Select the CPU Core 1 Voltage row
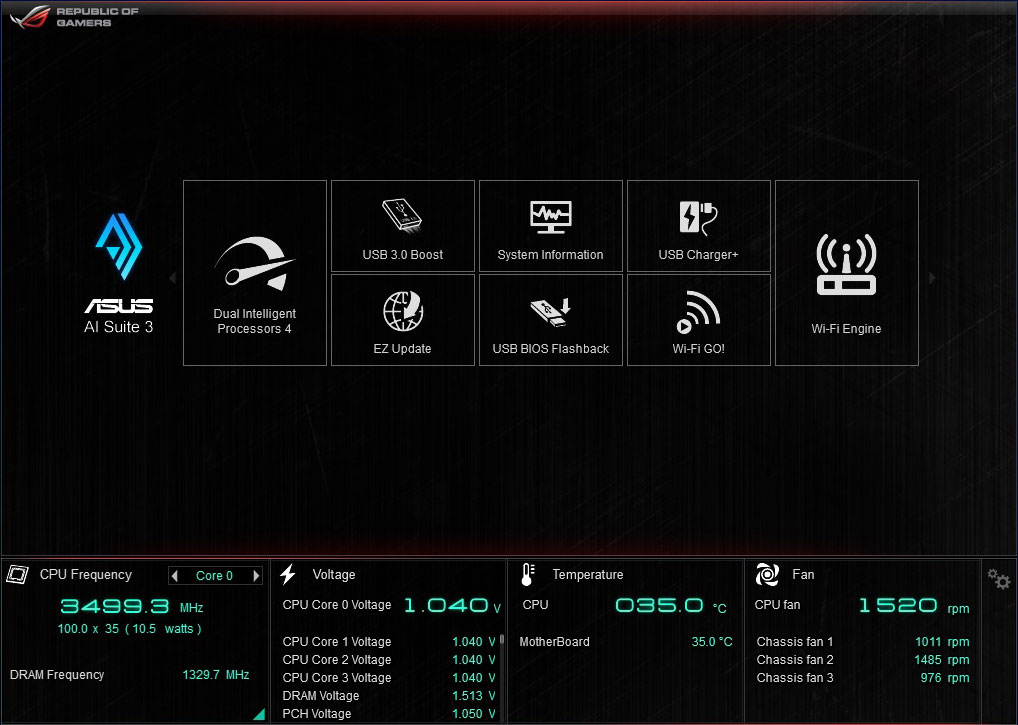 [389, 642]
